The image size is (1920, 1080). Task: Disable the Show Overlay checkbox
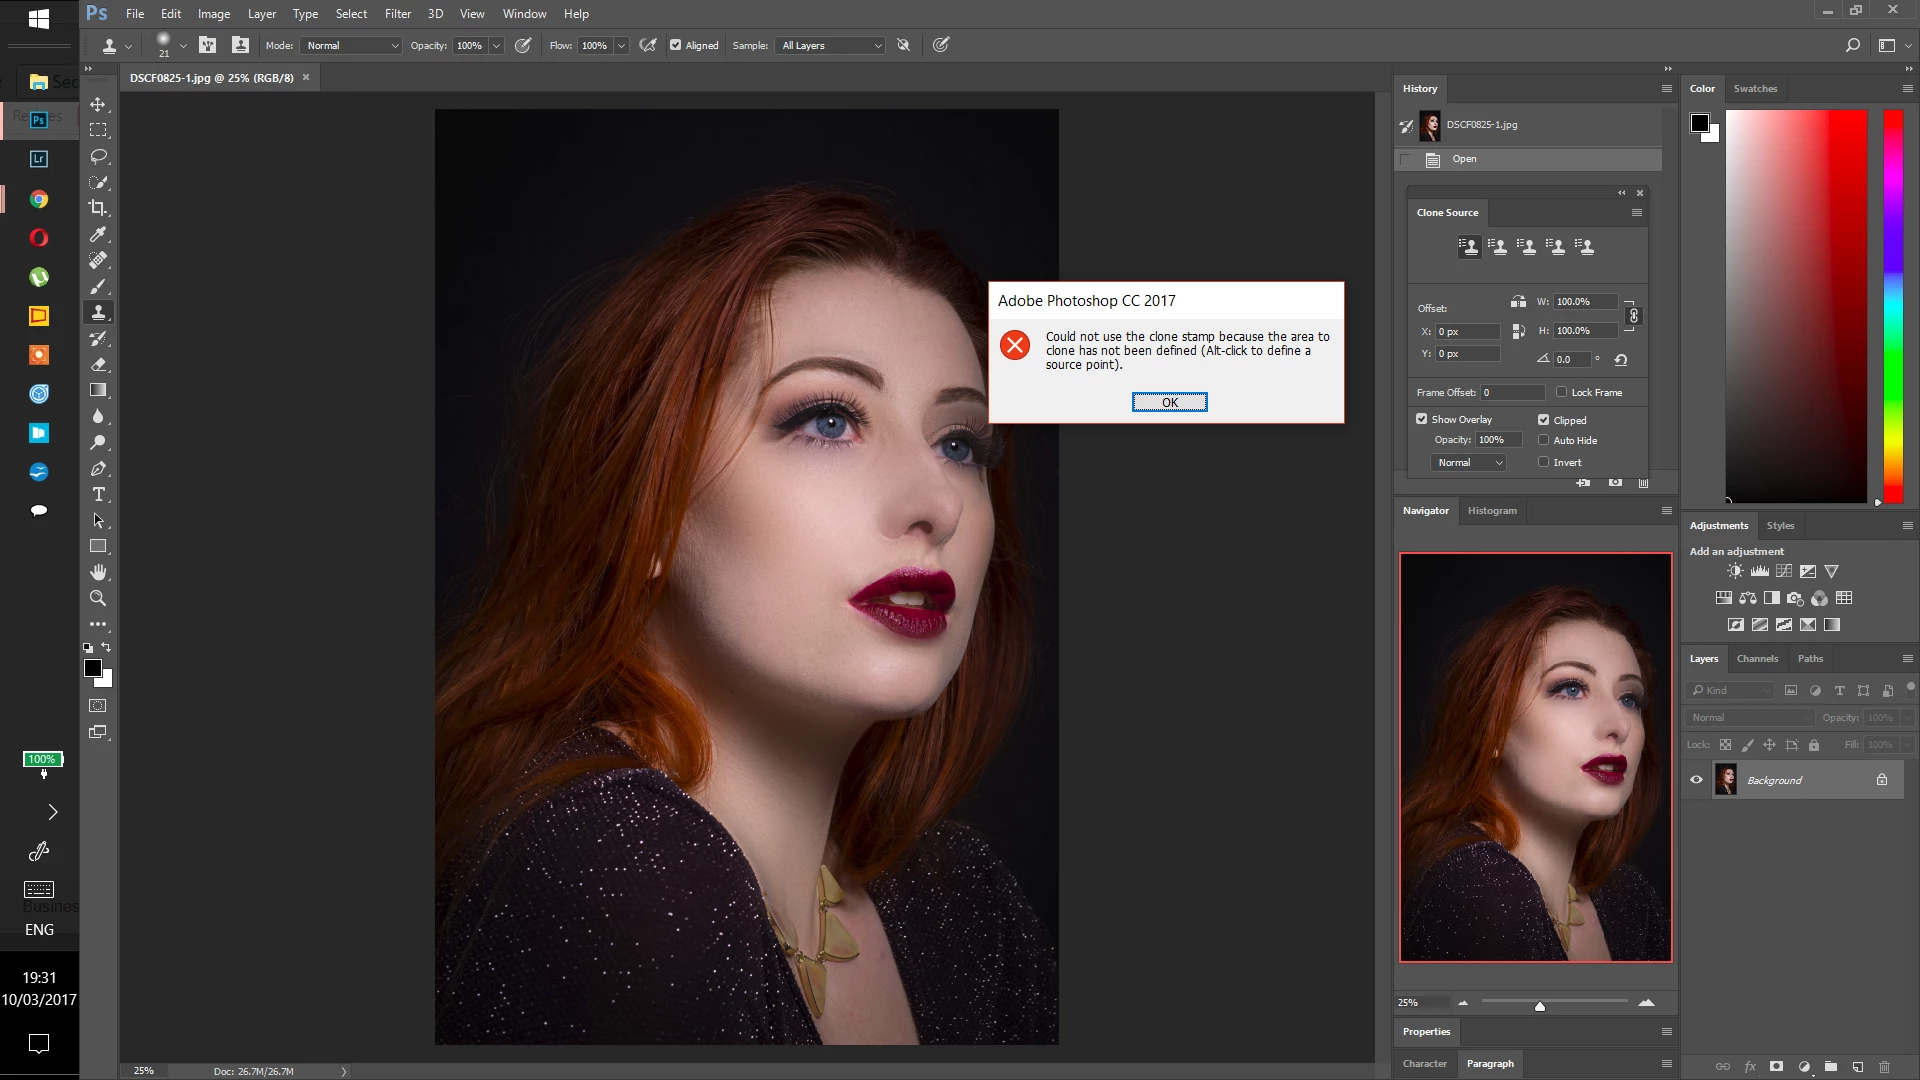coord(1422,419)
